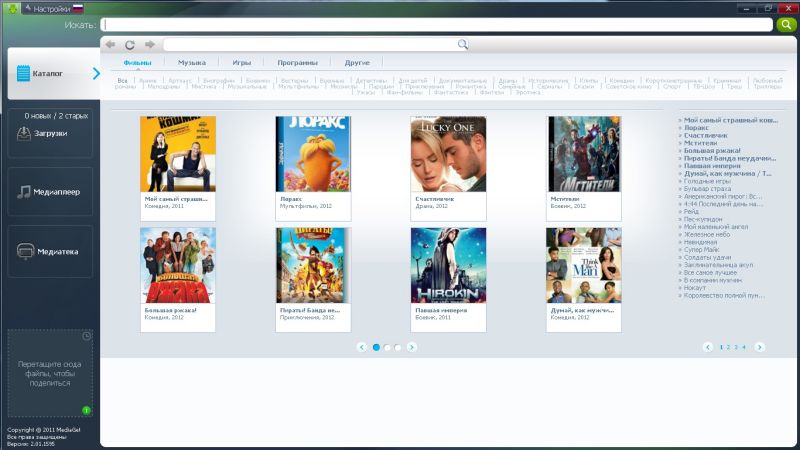Click the small icon atop the share drop area
The image size is (800, 450).
tap(87, 336)
